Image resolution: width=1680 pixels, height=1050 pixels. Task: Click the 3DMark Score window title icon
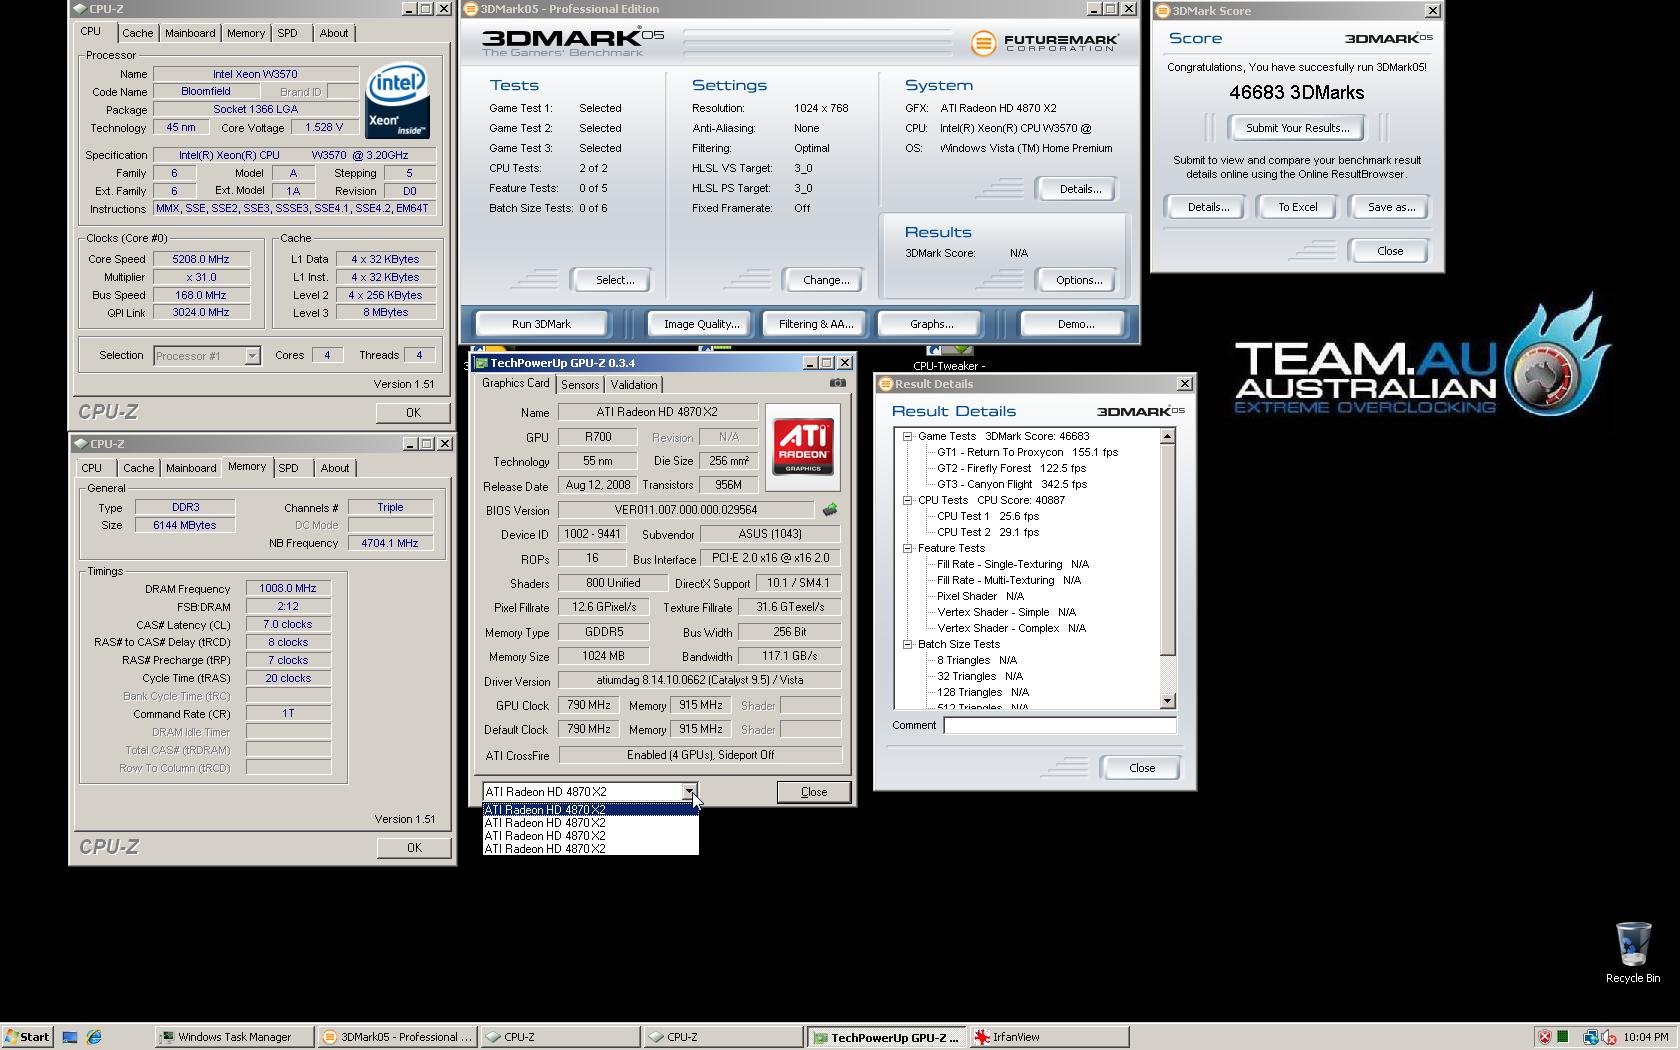[1163, 11]
